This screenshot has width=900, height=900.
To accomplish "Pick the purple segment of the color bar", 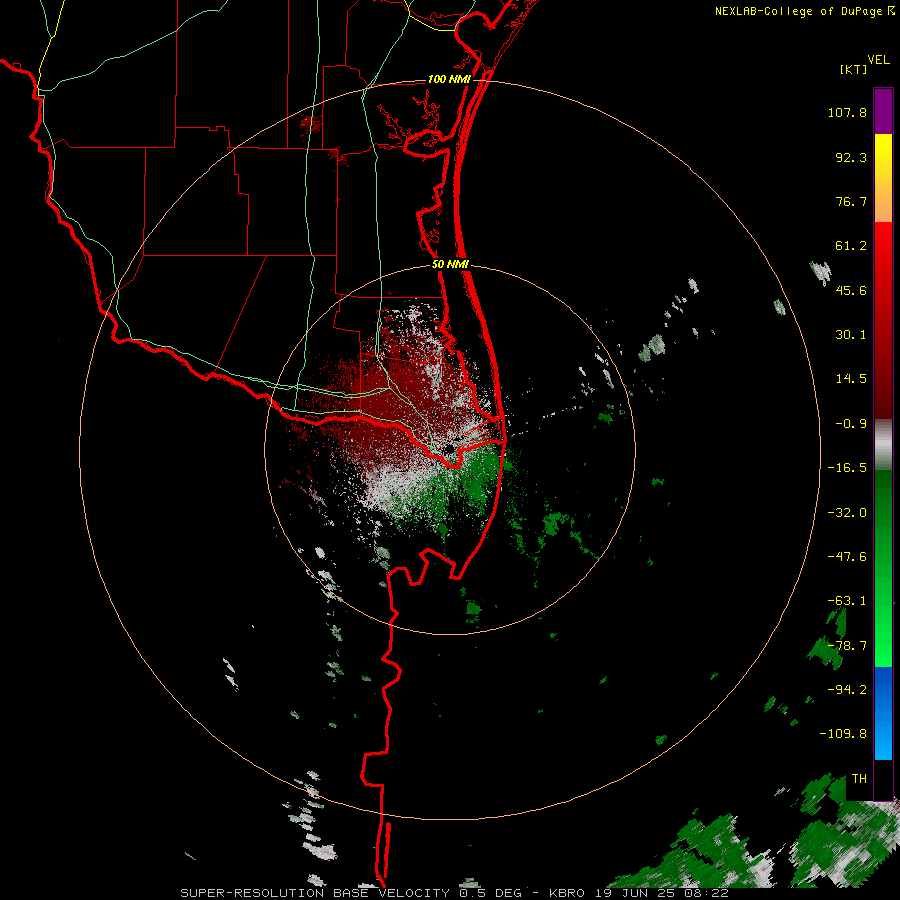I will tap(883, 111).
